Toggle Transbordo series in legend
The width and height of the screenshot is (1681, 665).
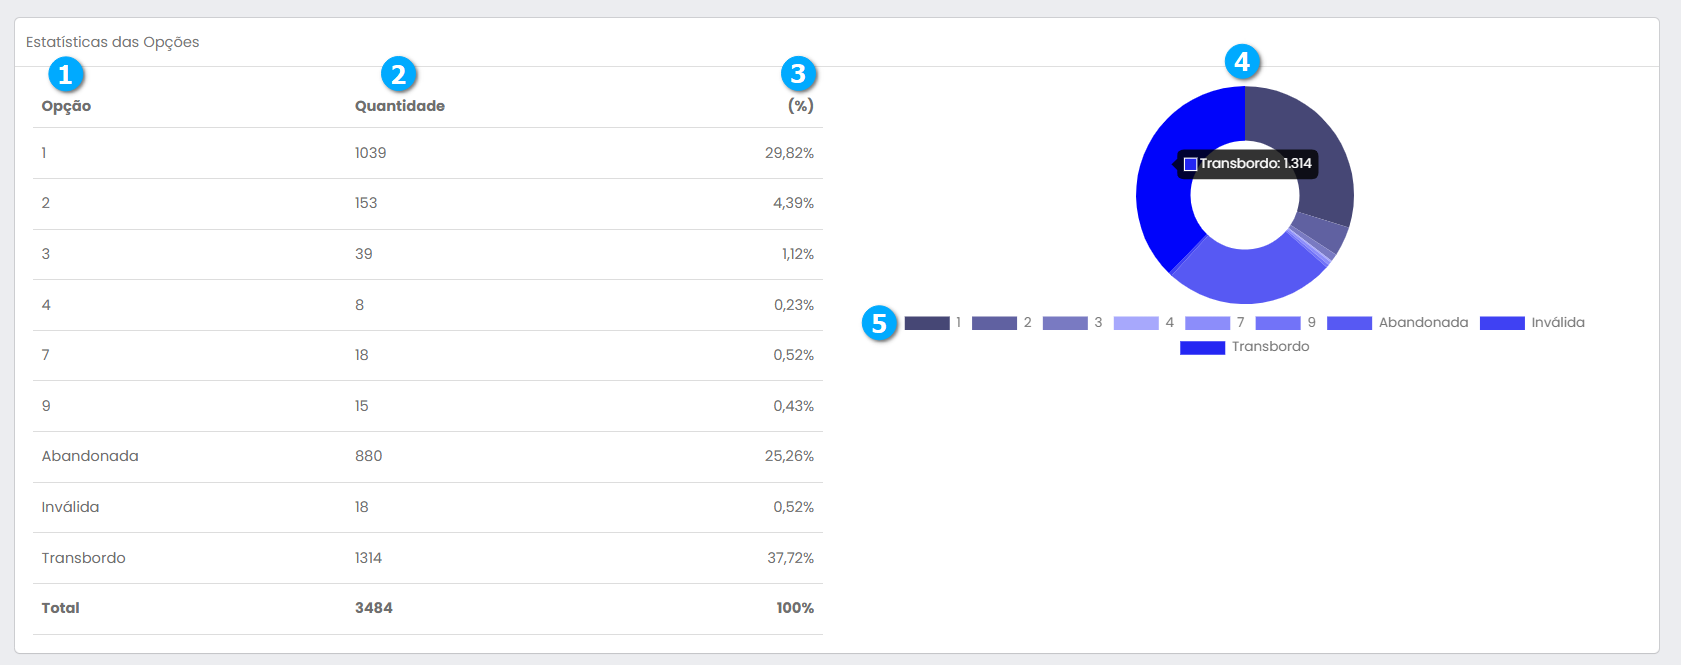coord(1202,347)
